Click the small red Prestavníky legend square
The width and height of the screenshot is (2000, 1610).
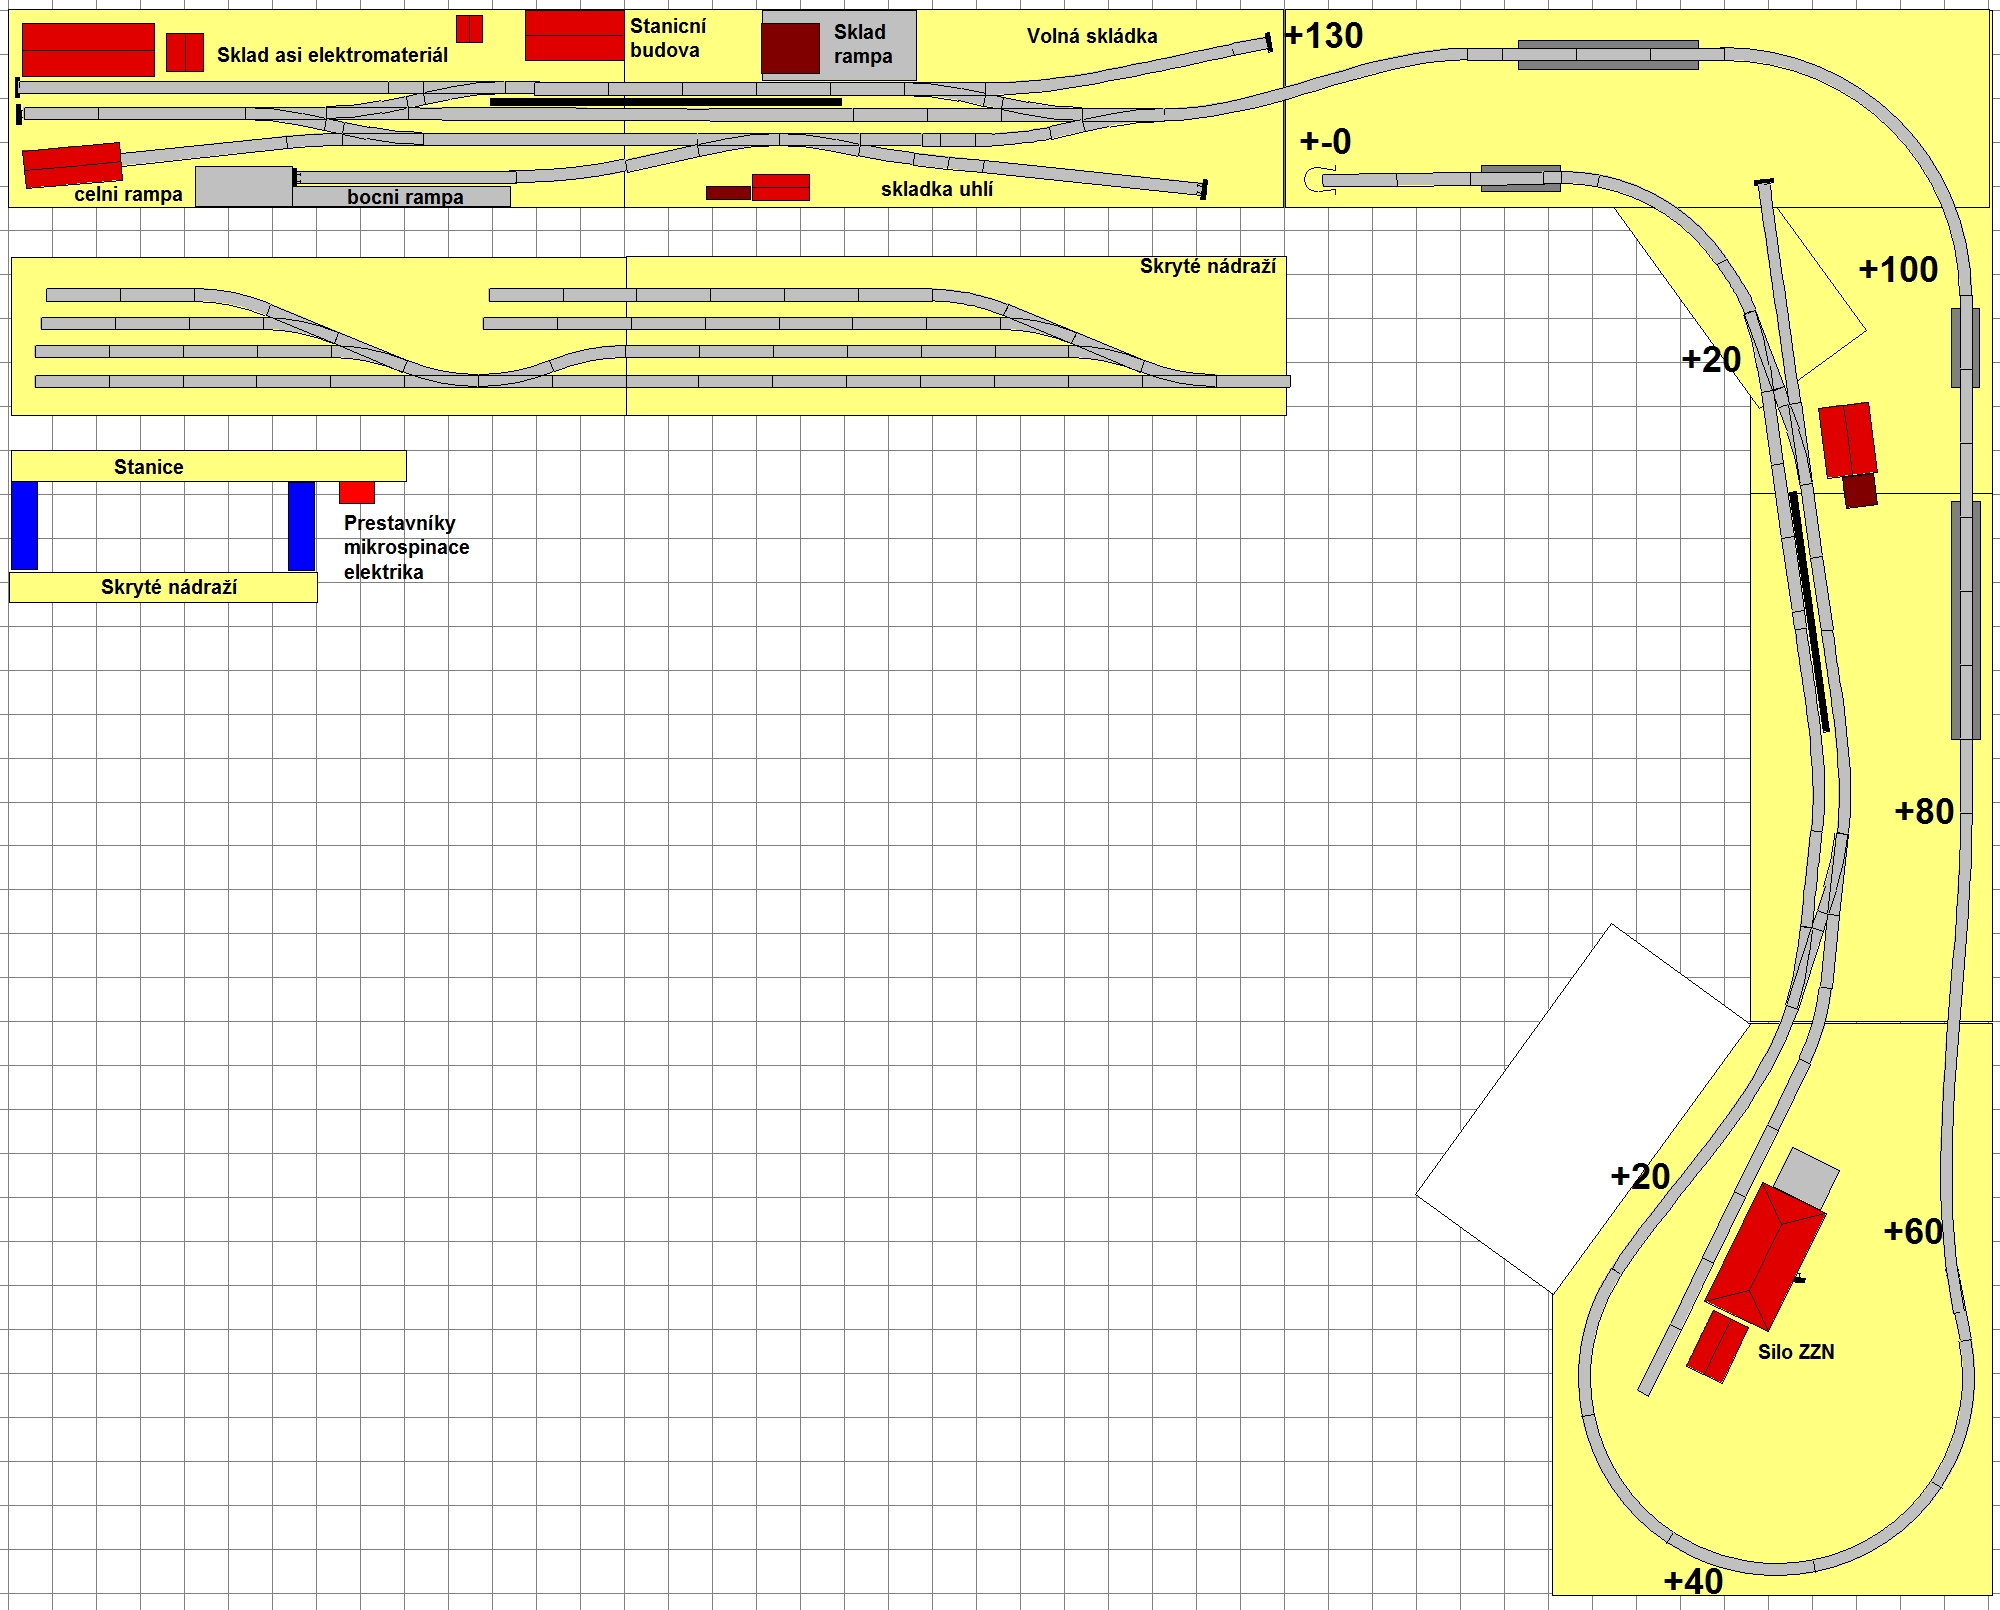pyautogui.click(x=357, y=492)
